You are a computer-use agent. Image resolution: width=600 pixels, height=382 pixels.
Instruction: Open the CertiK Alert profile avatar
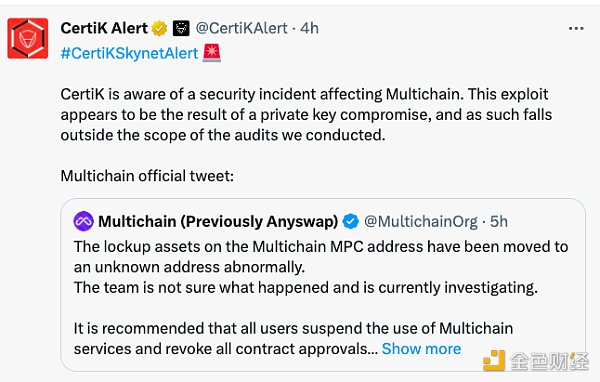pyautogui.click(x=28, y=38)
